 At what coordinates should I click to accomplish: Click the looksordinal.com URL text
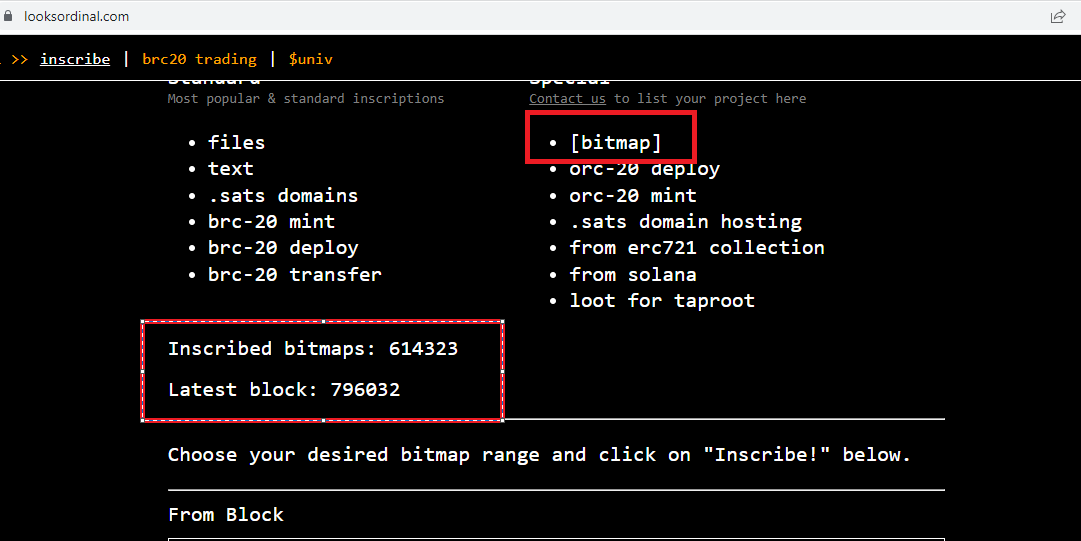[77, 17]
